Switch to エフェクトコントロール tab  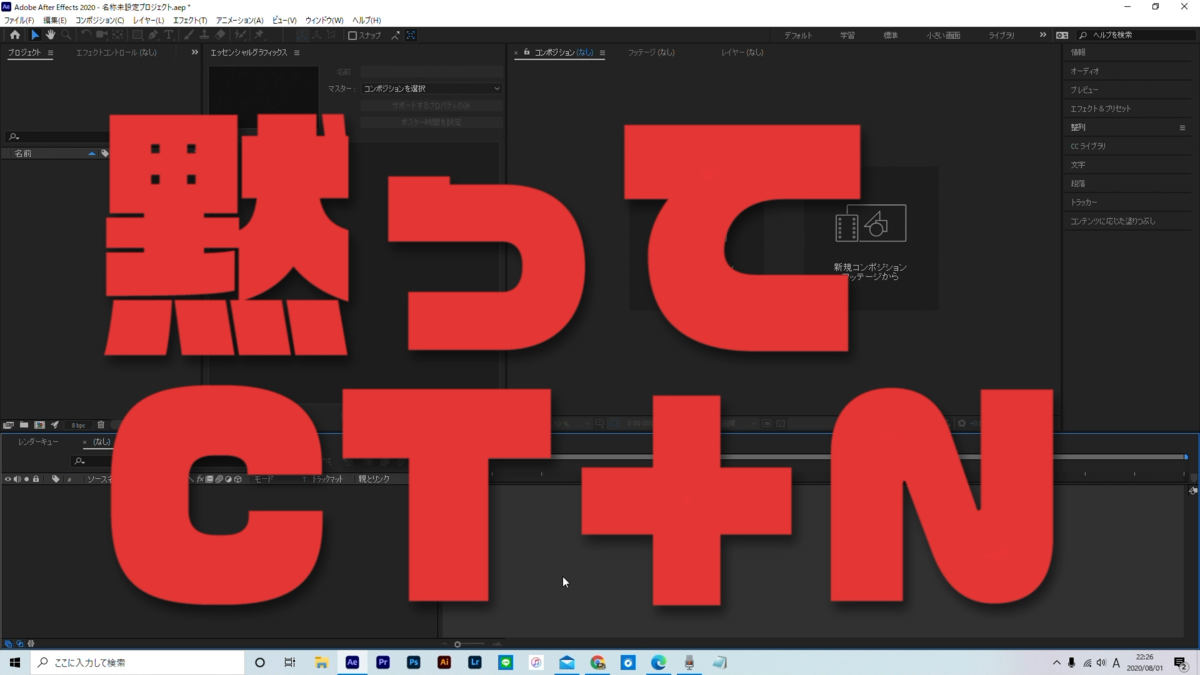click(x=116, y=52)
